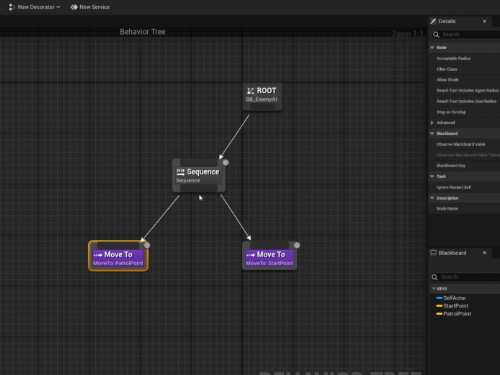Click the Sequence node icon

point(180,172)
